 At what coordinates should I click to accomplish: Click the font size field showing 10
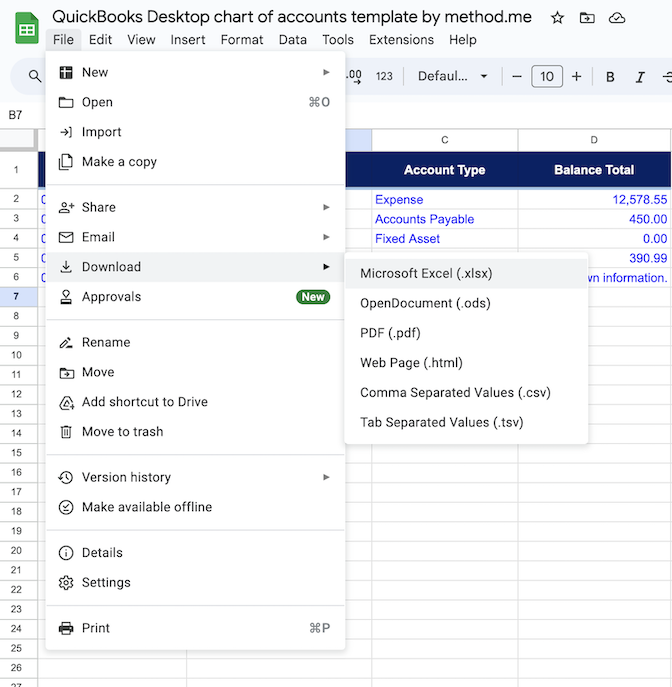pyautogui.click(x=547, y=77)
